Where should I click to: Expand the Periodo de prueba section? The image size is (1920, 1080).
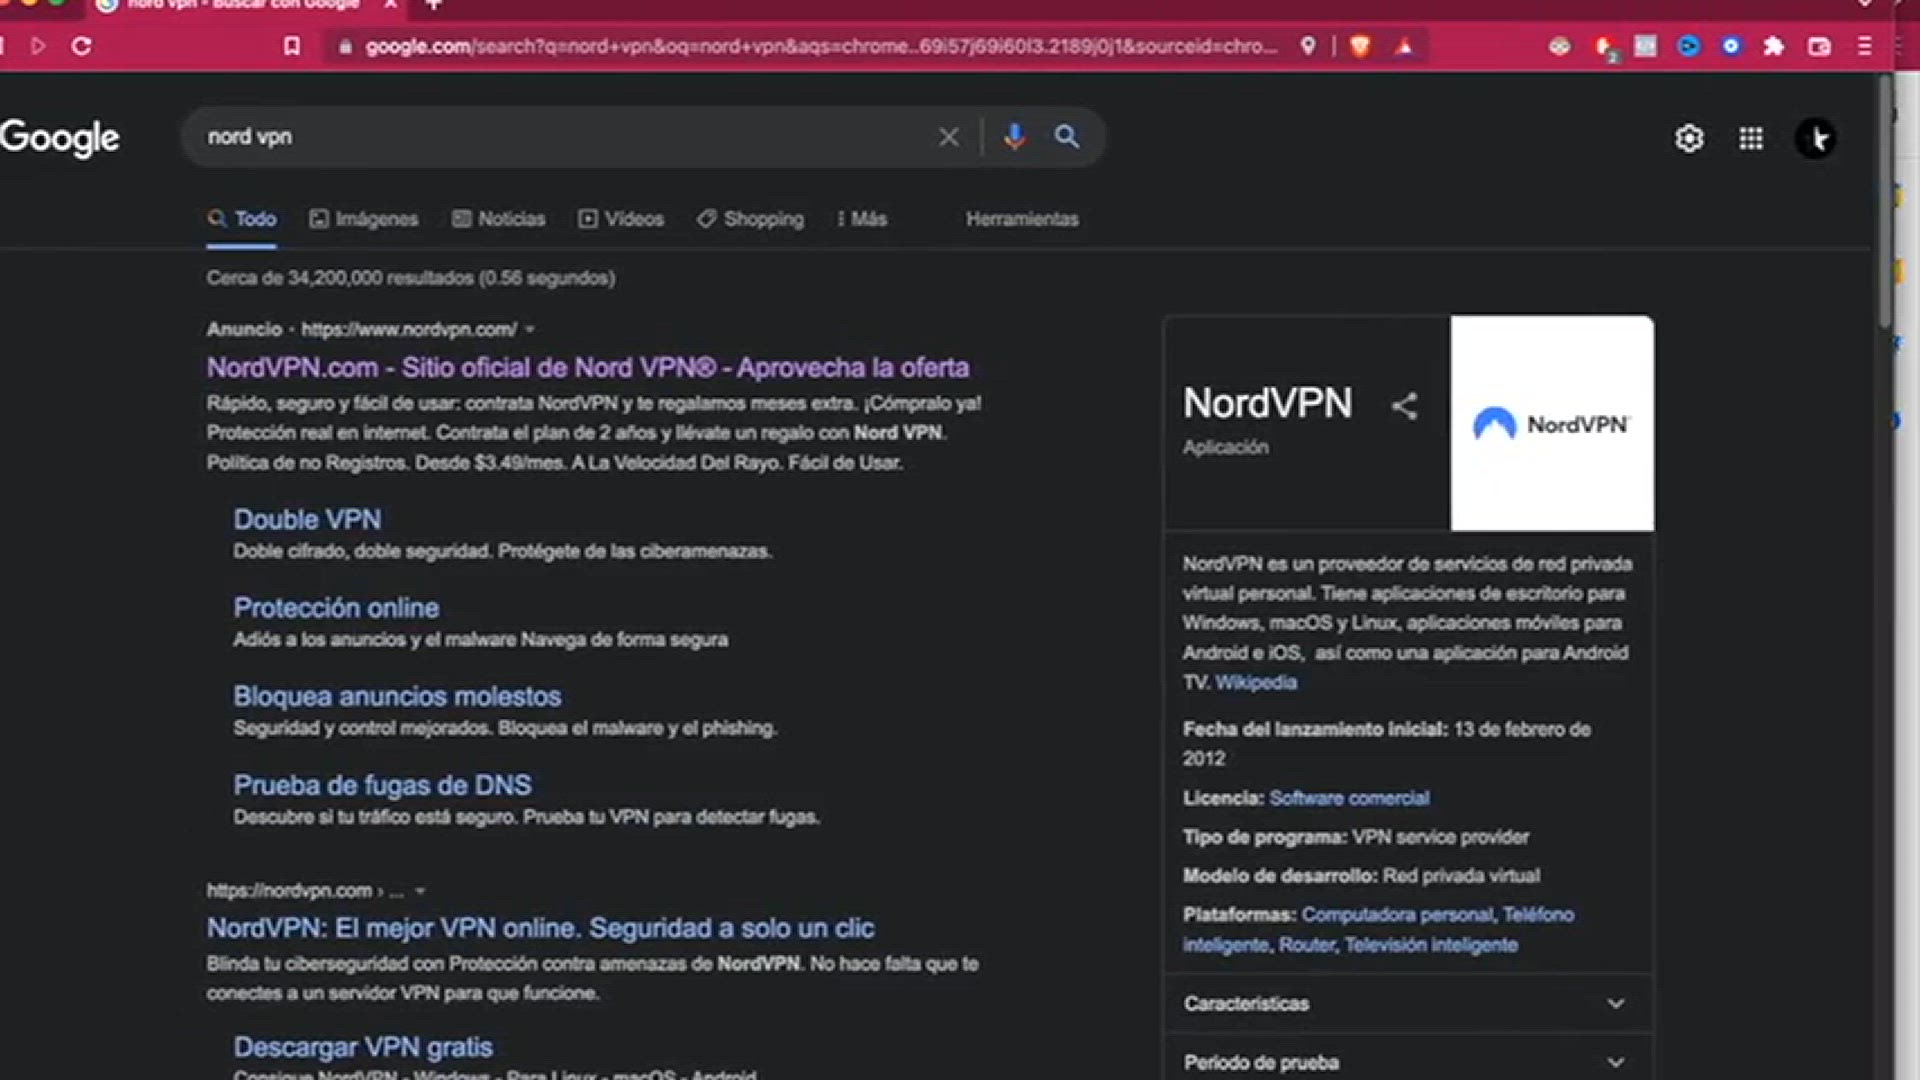click(1406, 1060)
